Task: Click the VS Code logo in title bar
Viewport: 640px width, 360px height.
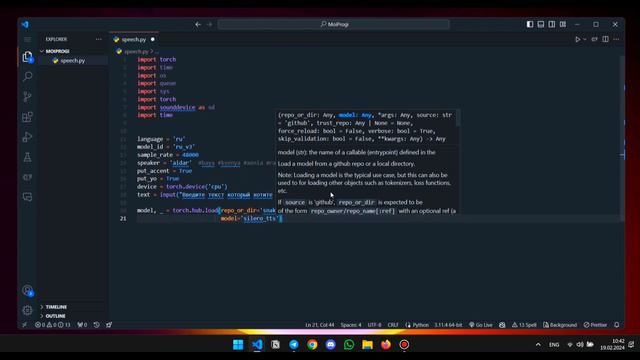Action: (25, 24)
